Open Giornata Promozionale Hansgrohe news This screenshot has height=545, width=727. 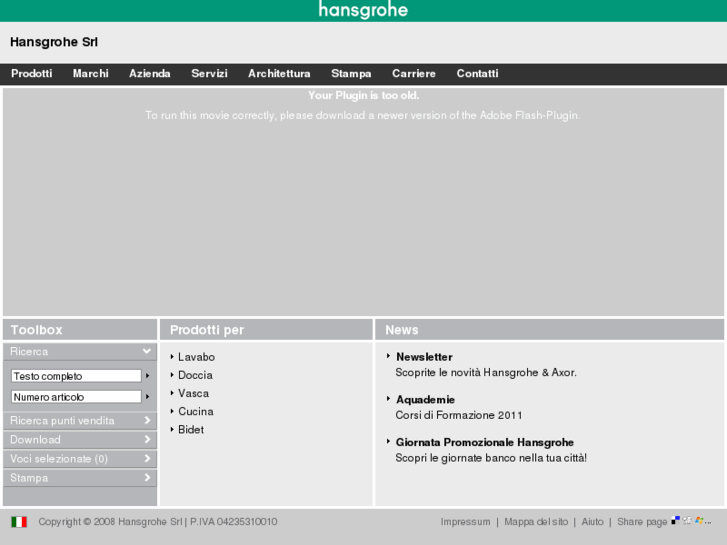[485, 442]
